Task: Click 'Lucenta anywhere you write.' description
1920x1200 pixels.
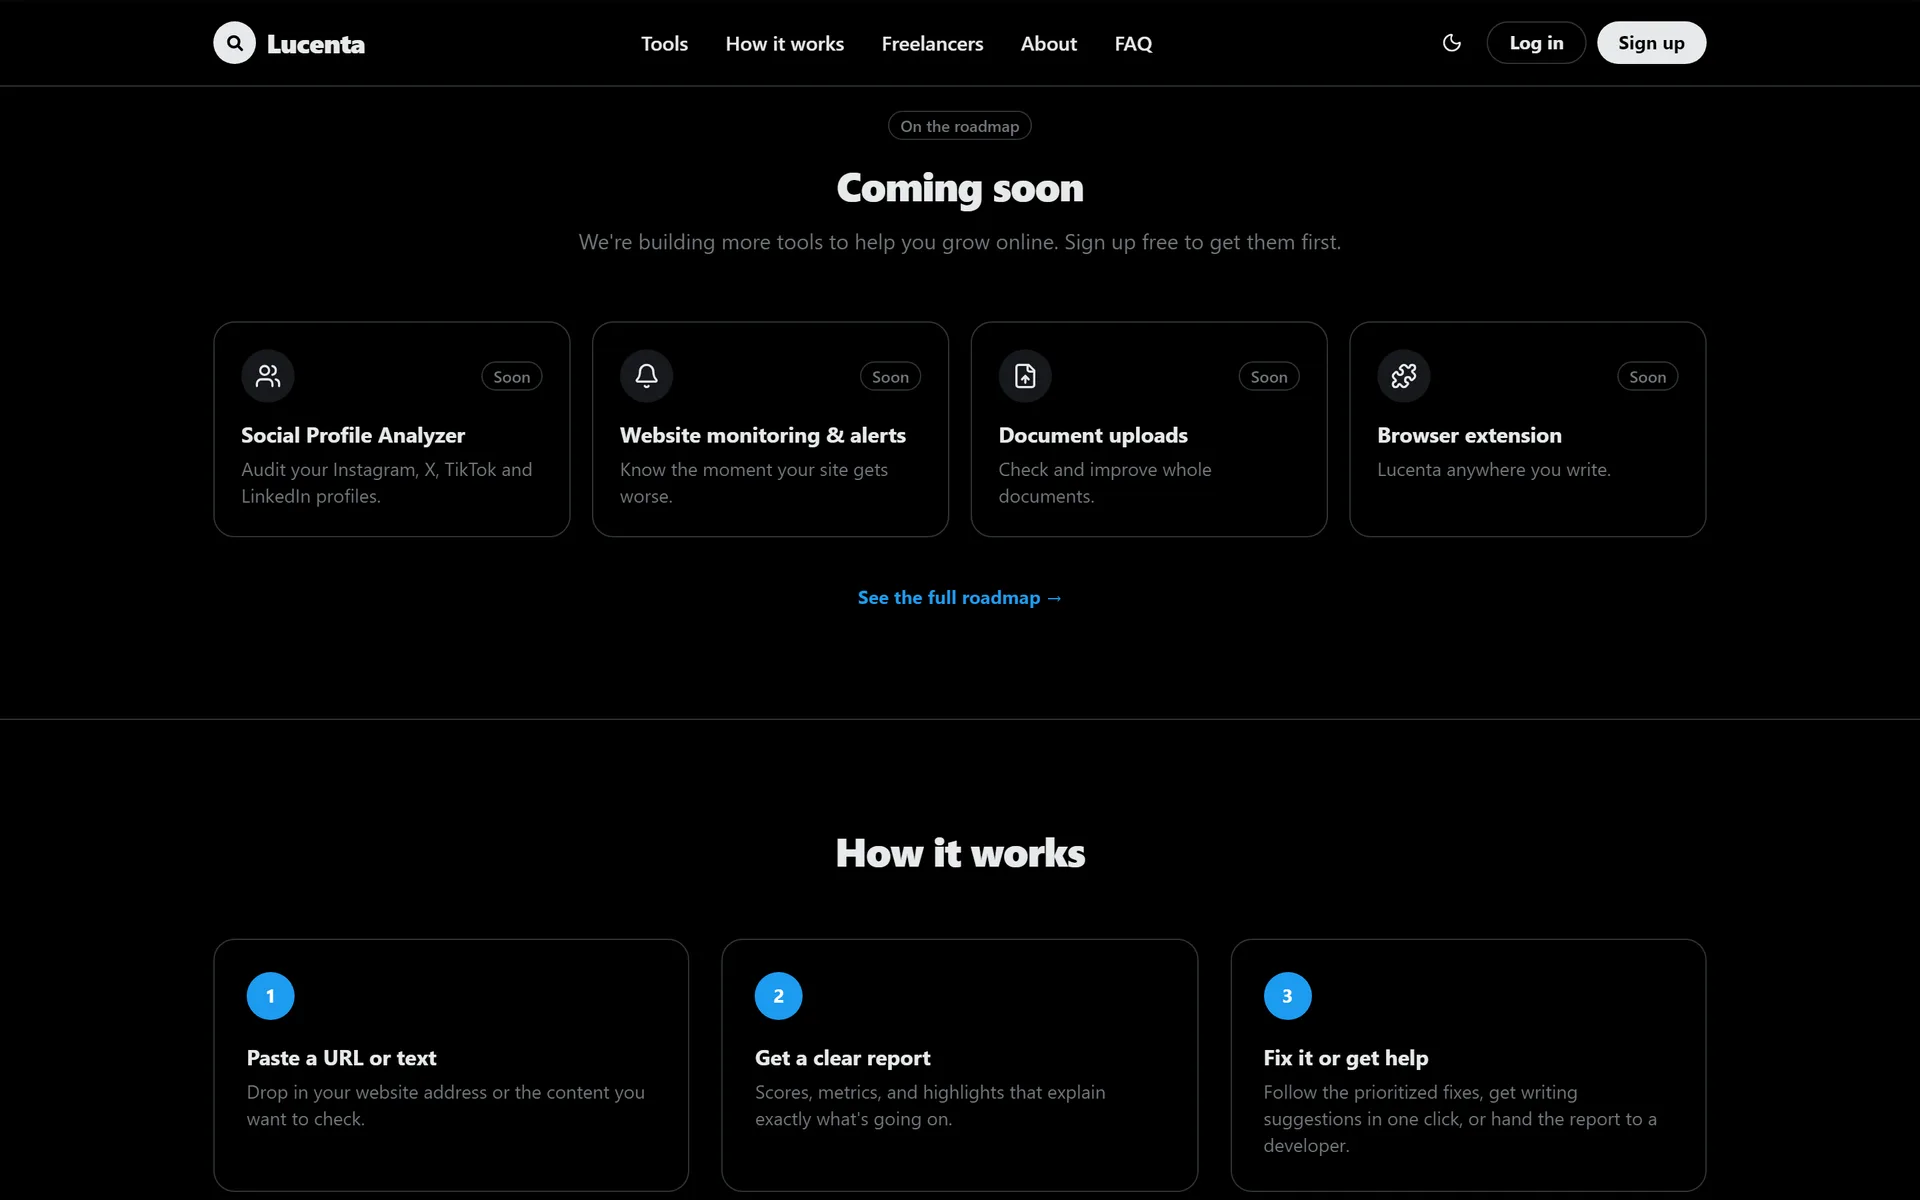Action: pos(1494,469)
